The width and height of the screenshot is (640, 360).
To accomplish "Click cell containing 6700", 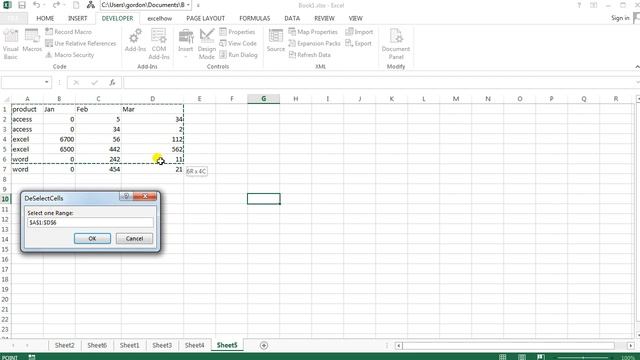I will (x=59, y=139).
